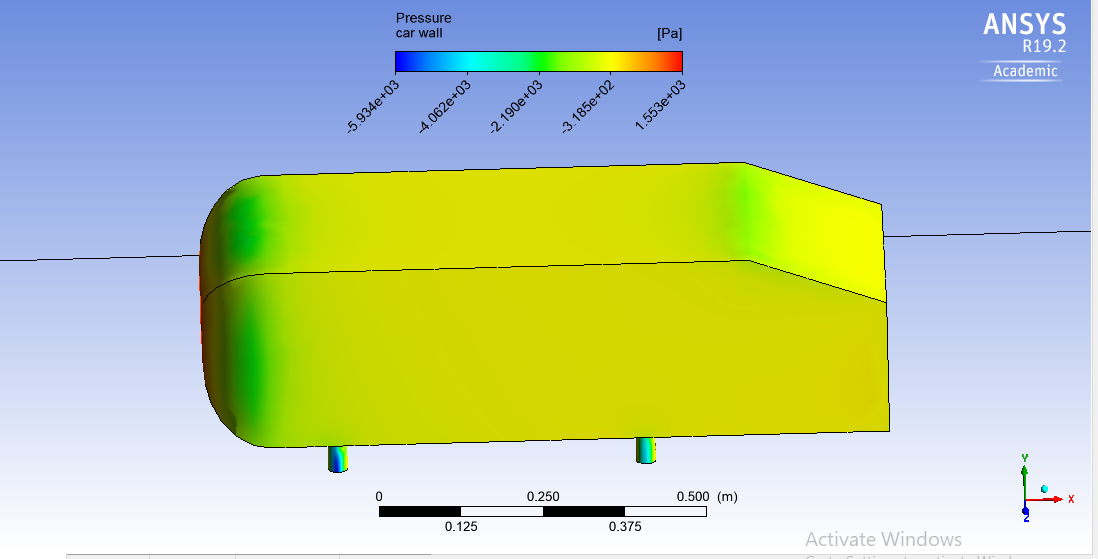The height and width of the screenshot is (559, 1098).
Task: Click the blue end of the pressure legend
Action: pyautogui.click(x=402, y=62)
